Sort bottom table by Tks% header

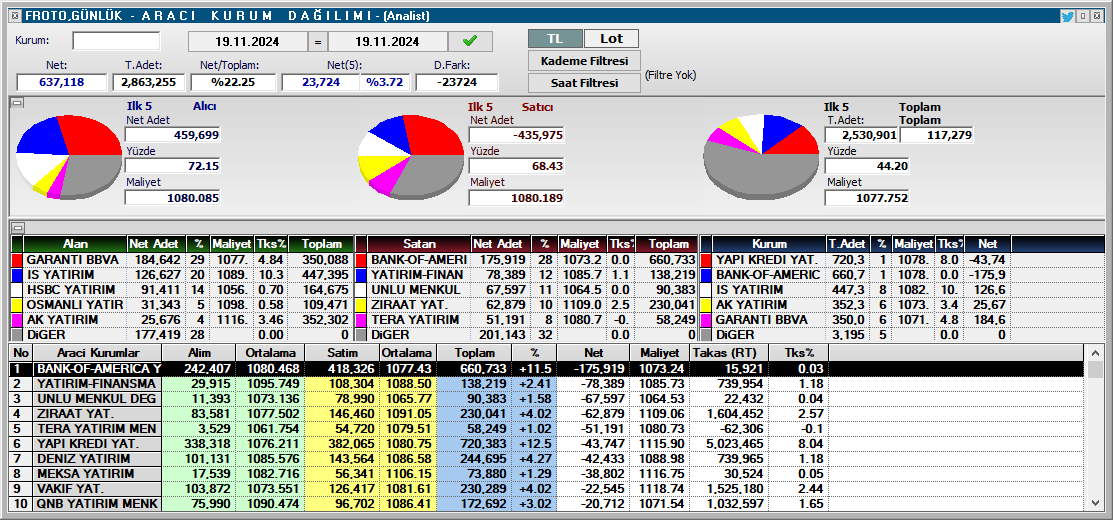tap(799, 353)
